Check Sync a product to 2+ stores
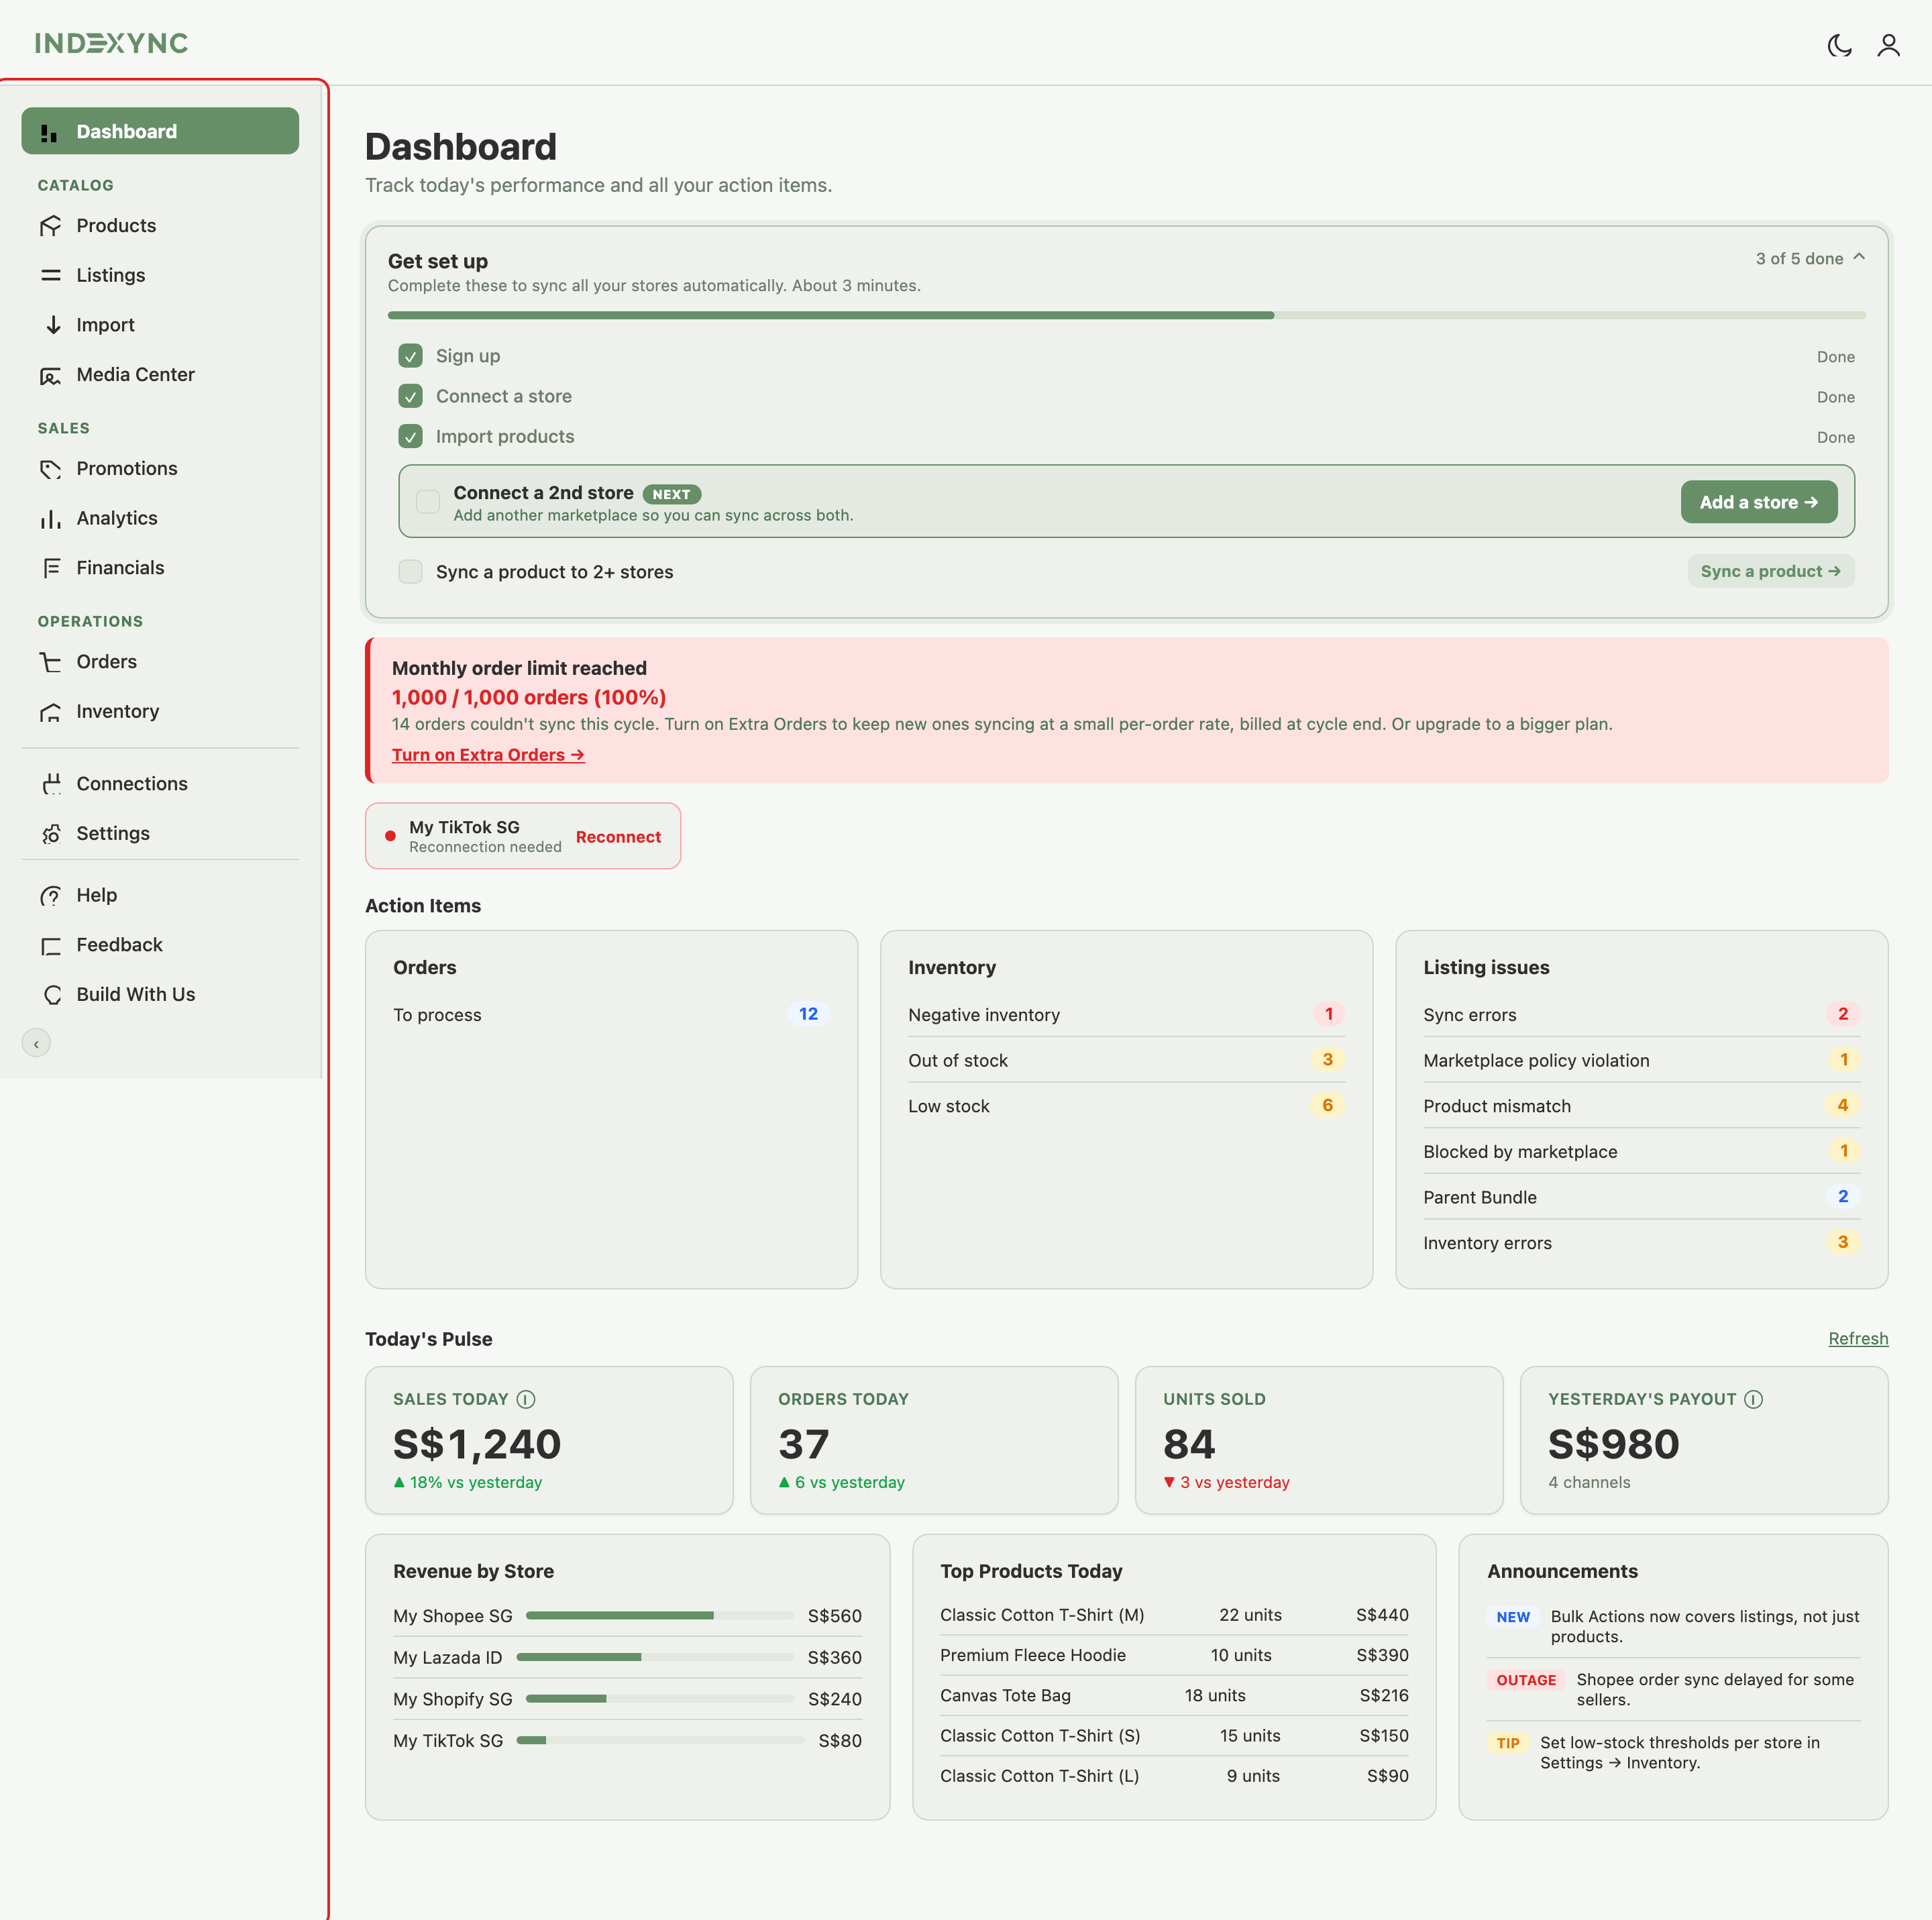The image size is (1932, 1920). 410,572
